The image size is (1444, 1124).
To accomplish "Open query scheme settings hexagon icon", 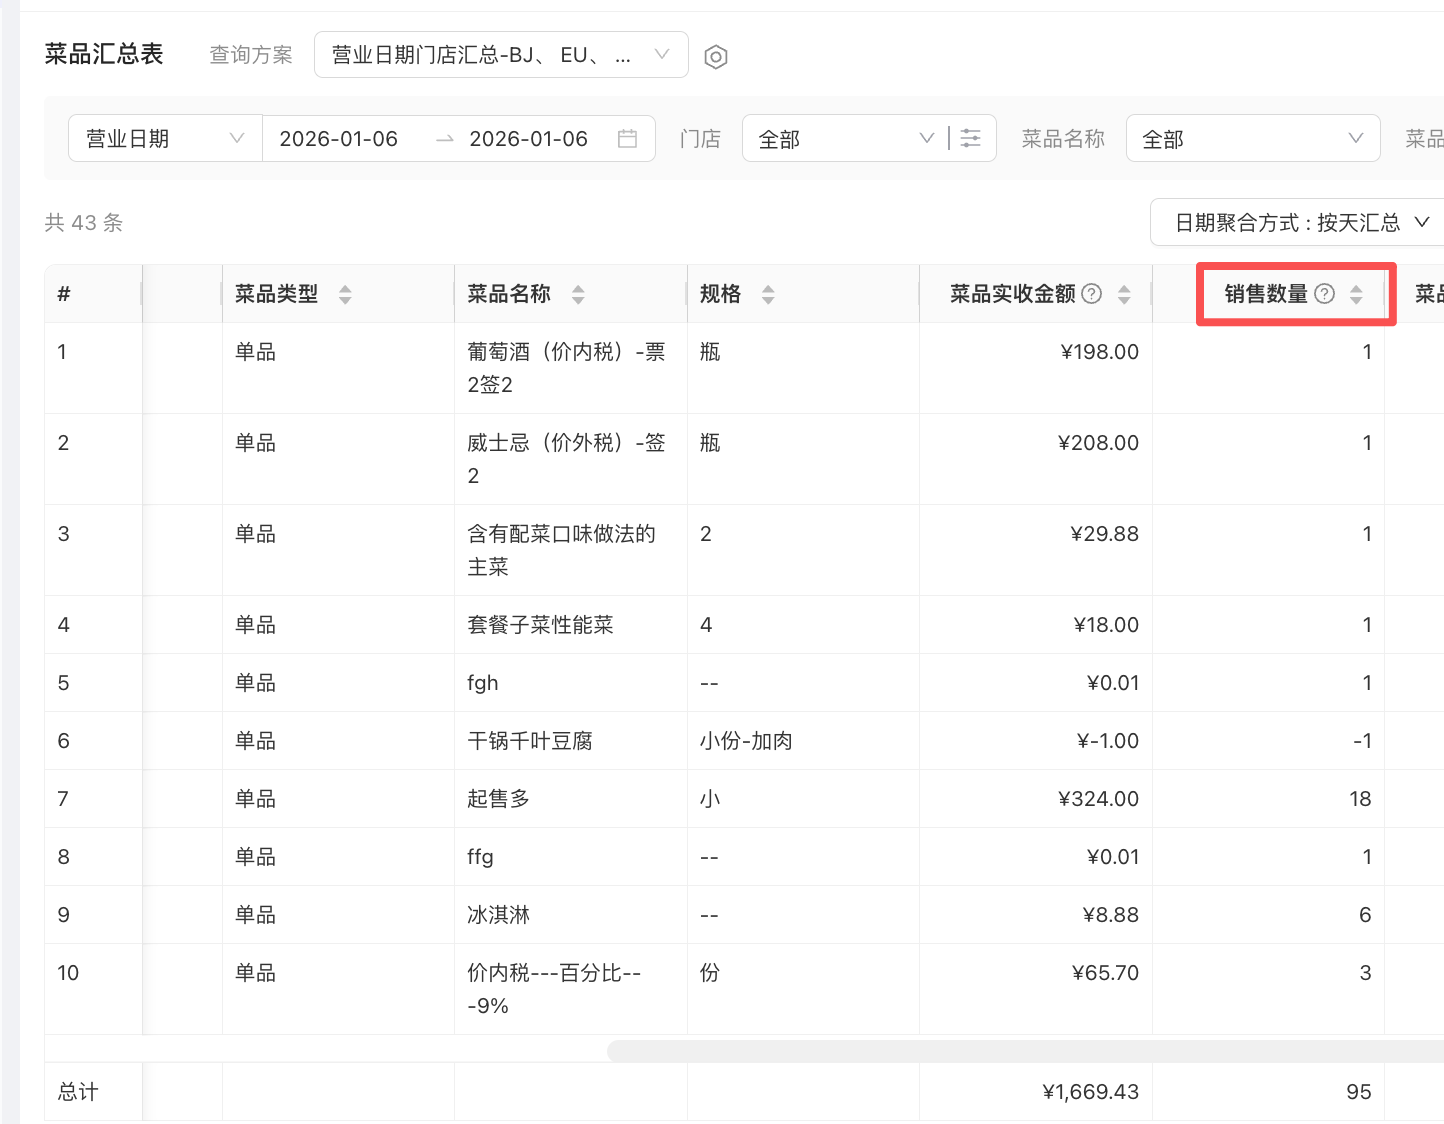I will [x=715, y=57].
